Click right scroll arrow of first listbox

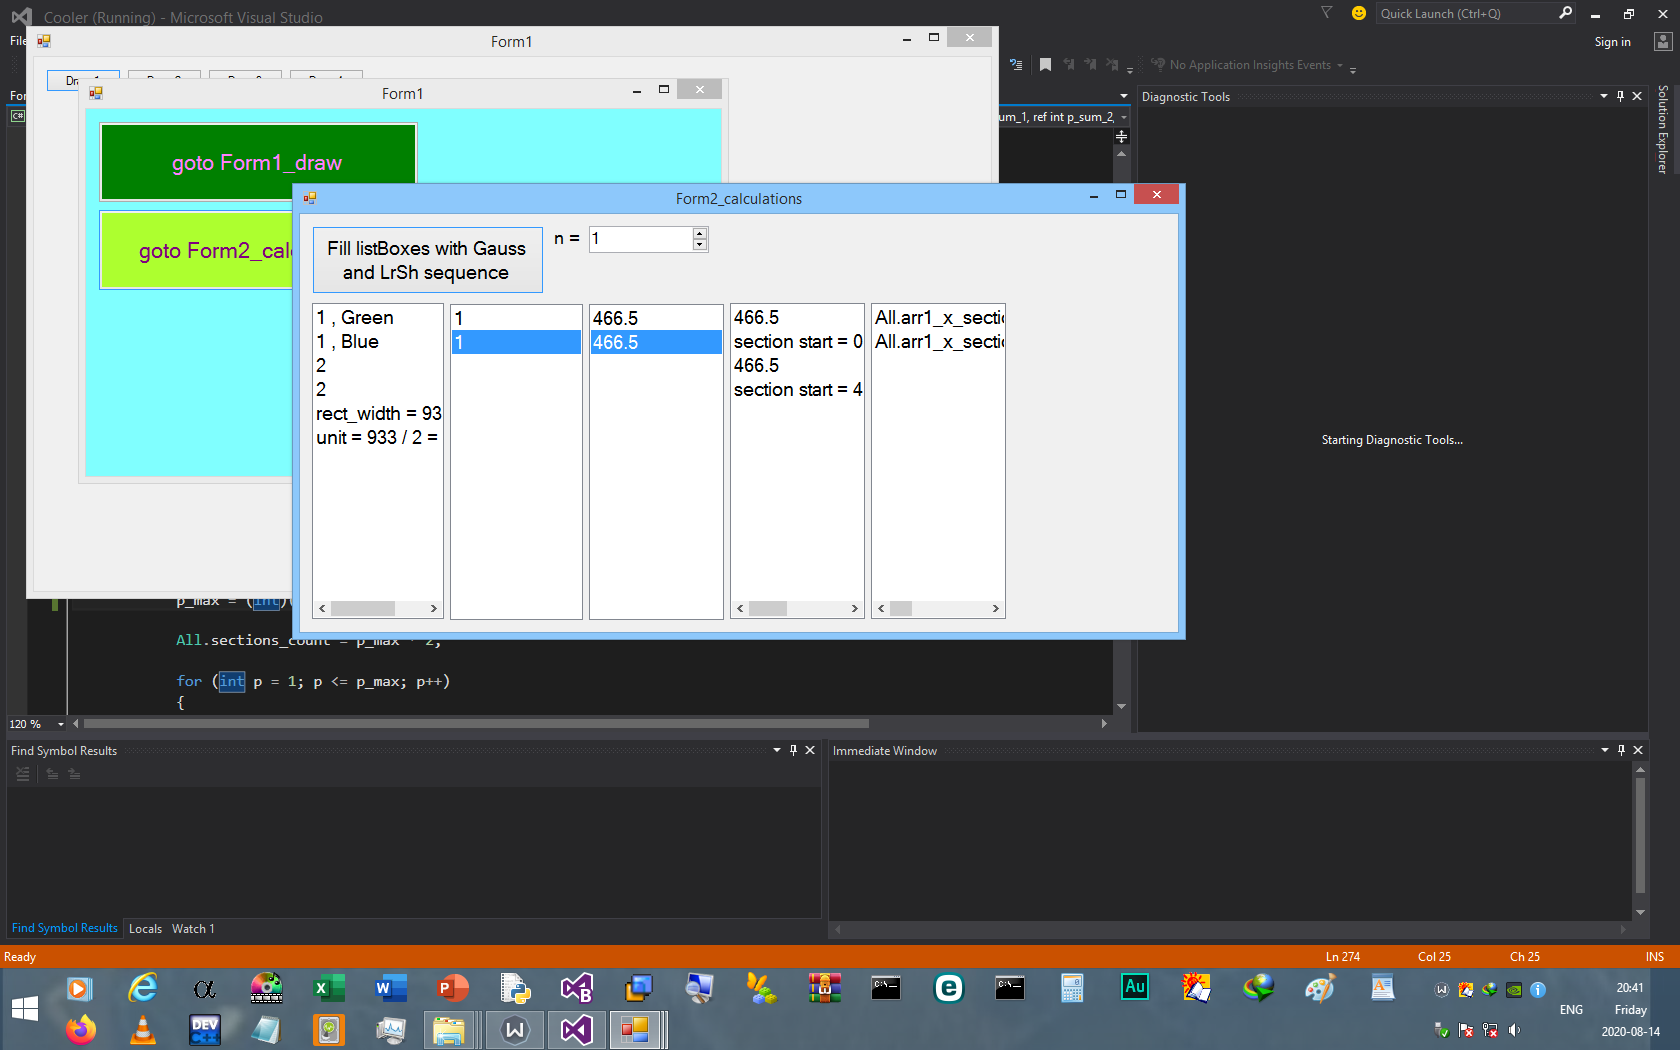(x=433, y=608)
